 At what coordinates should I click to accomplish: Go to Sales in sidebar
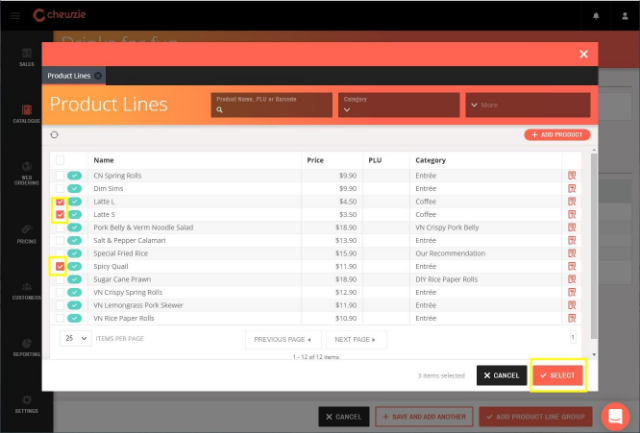tap(27, 57)
